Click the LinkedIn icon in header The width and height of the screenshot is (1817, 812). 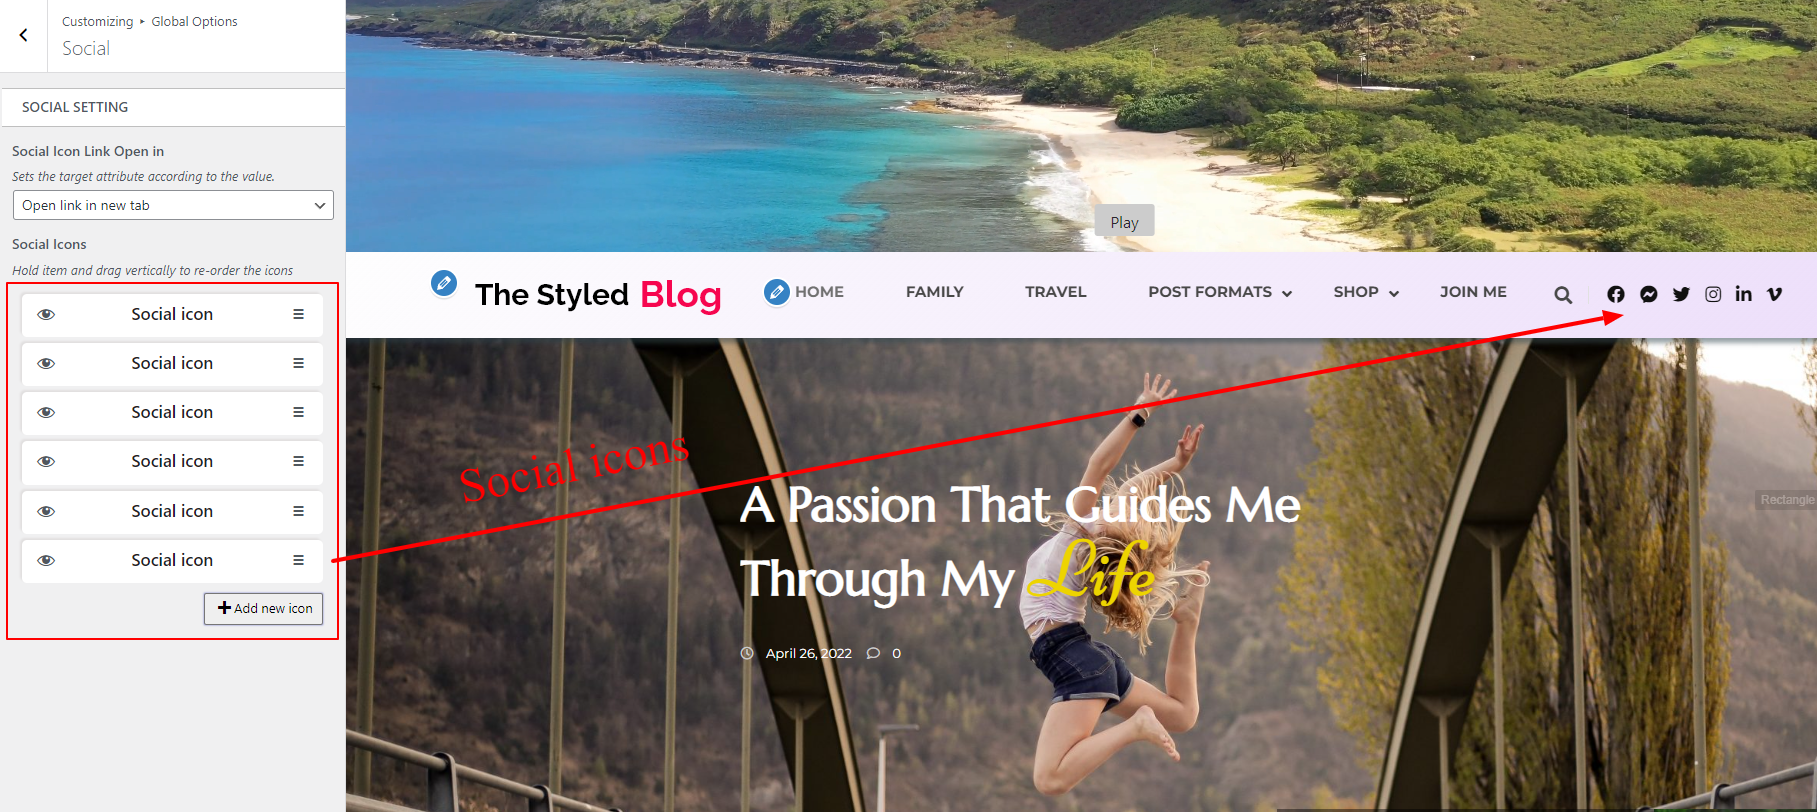click(x=1744, y=293)
